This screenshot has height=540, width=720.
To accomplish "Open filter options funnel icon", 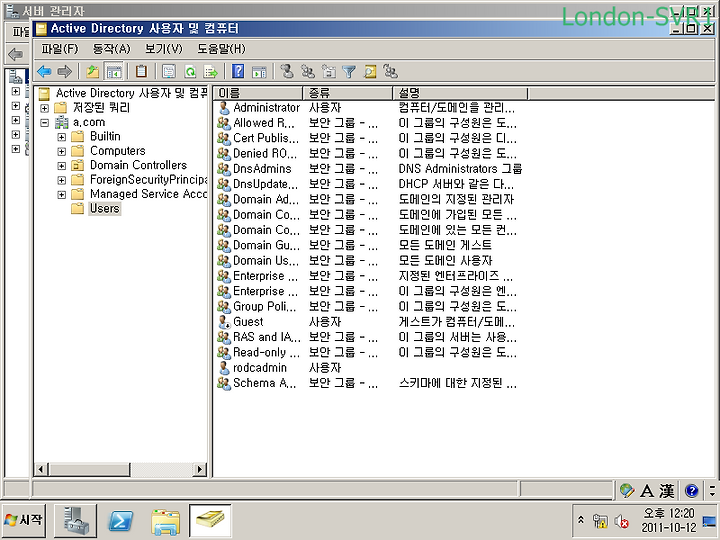I will (x=349, y=72).
